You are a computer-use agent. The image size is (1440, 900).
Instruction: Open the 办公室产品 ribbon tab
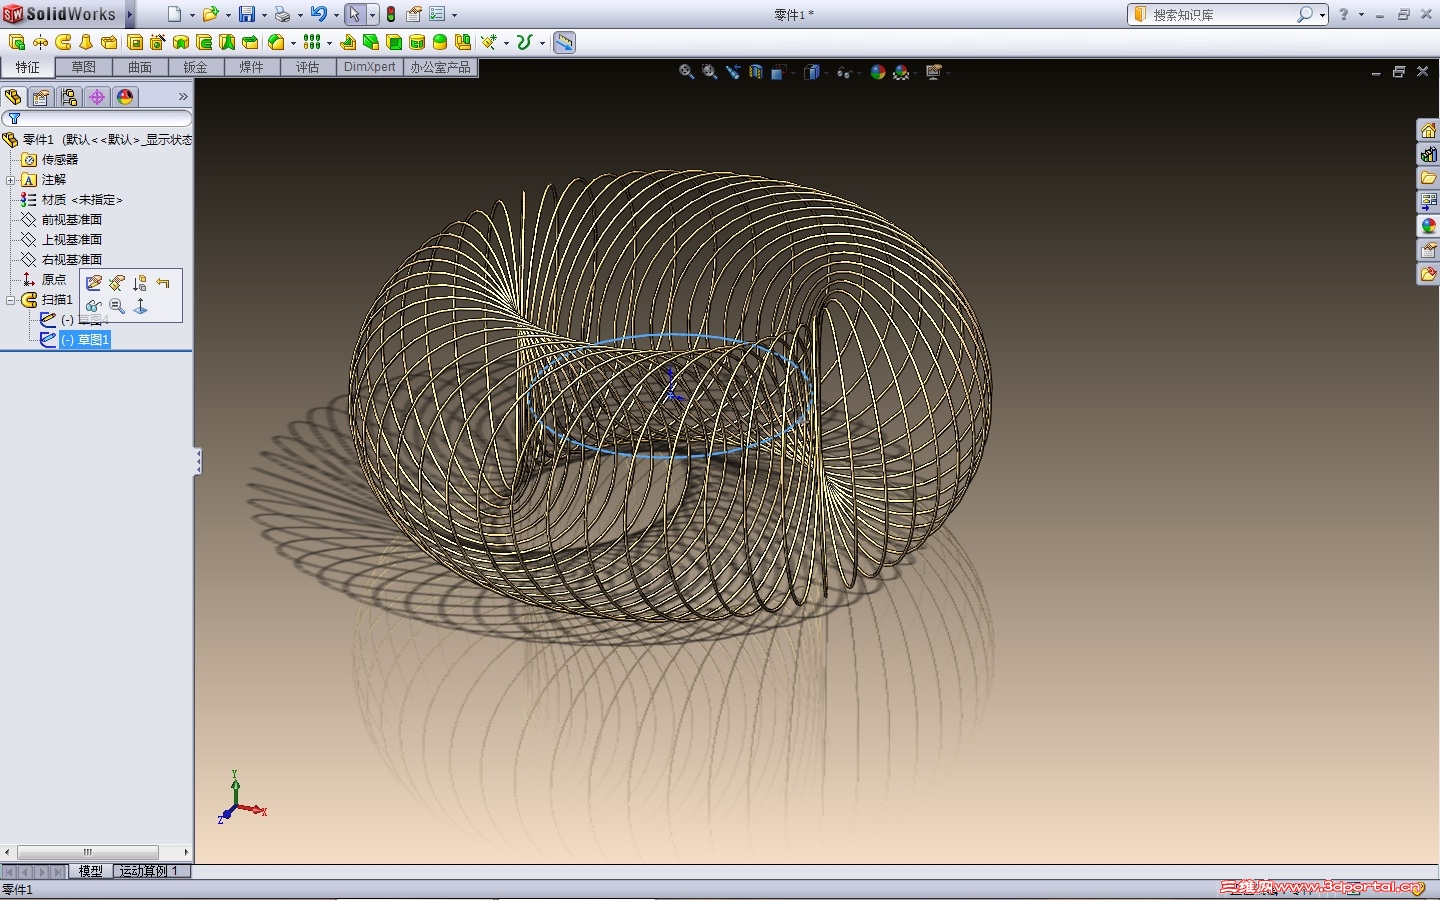coord(440,67)
